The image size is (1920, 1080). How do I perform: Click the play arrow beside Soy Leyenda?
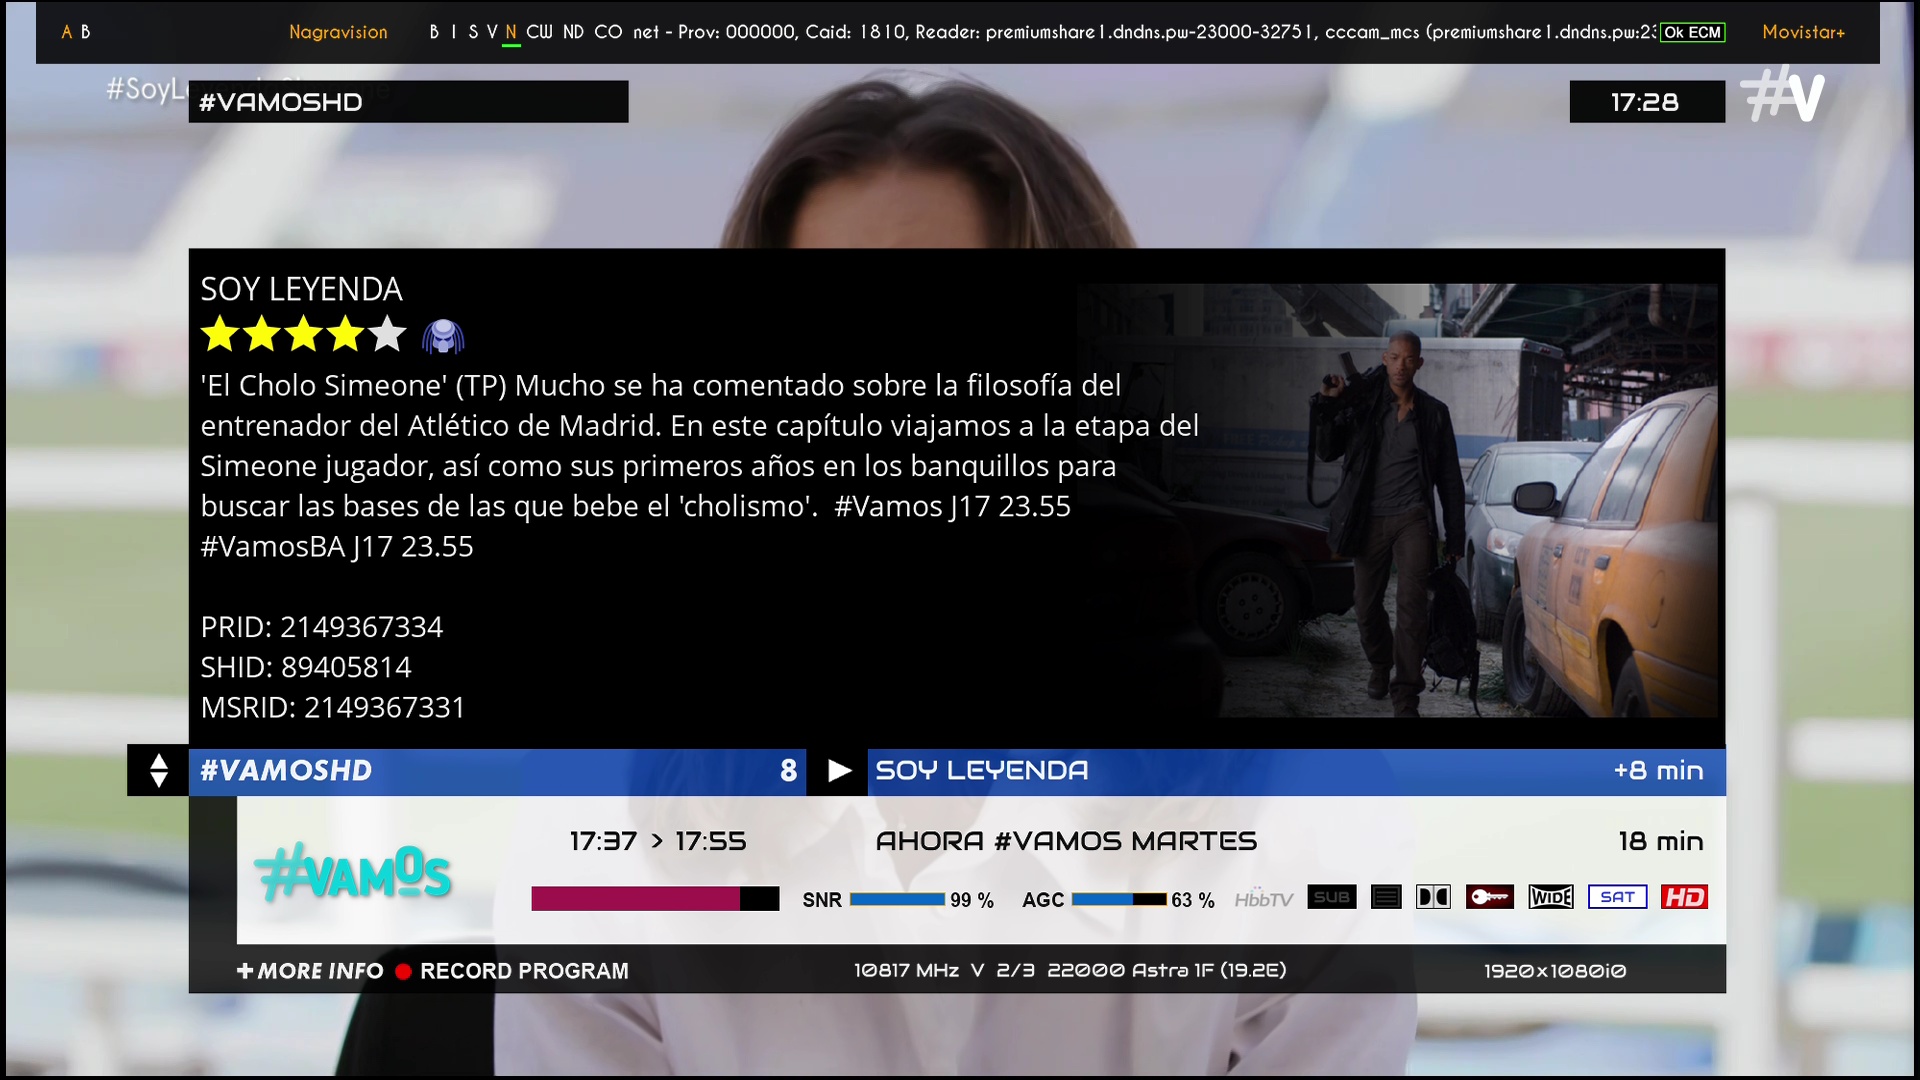[x=839, y=771]
